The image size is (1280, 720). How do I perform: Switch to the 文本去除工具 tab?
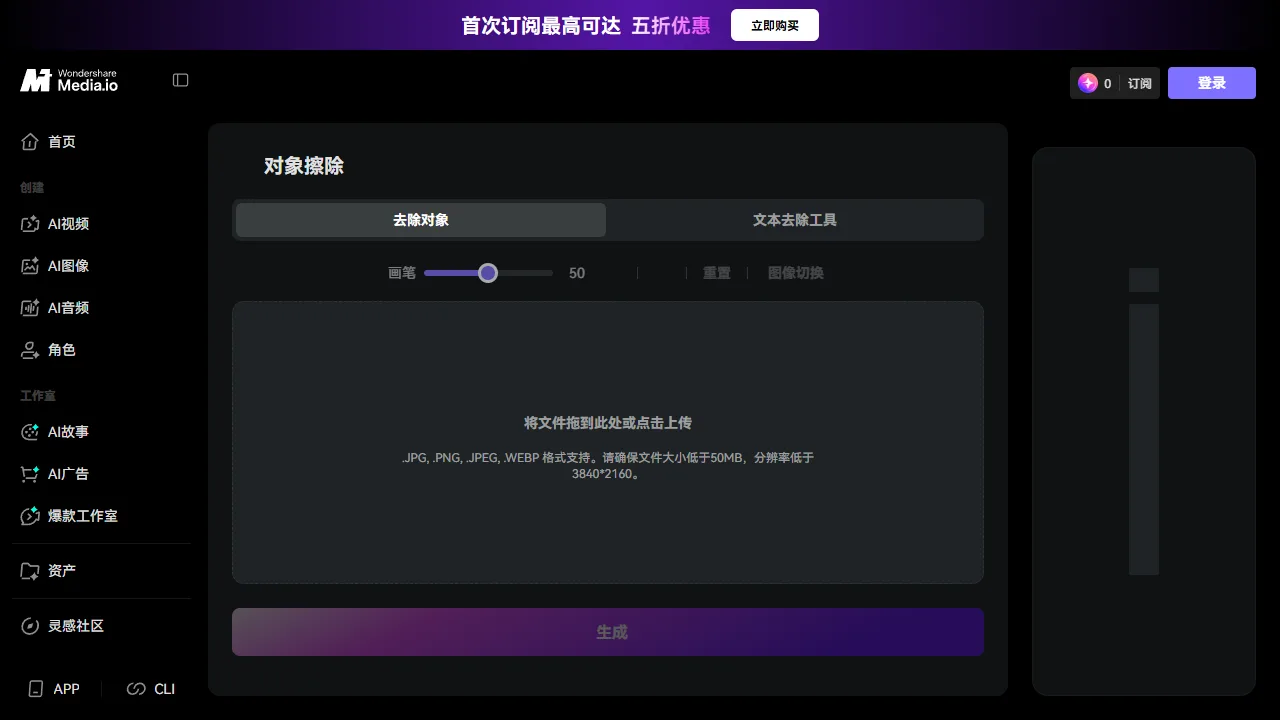(795, 220)
